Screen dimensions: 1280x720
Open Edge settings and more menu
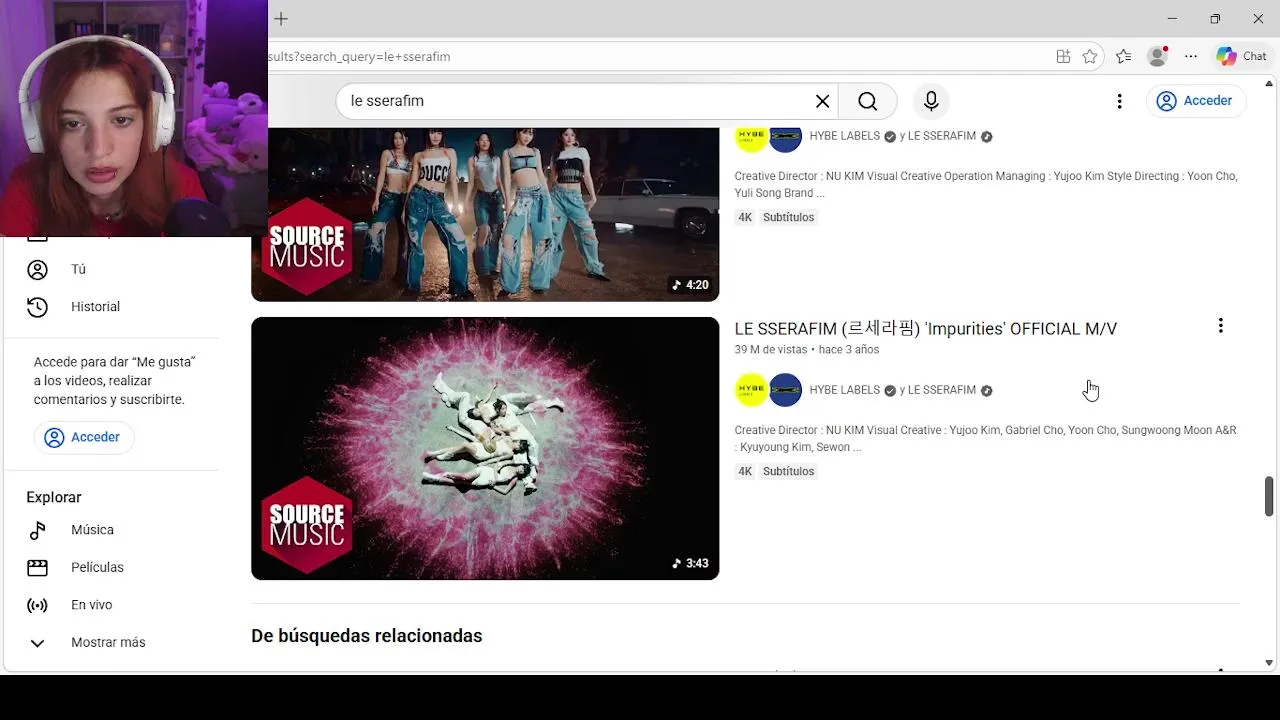tap(1191, 57)
